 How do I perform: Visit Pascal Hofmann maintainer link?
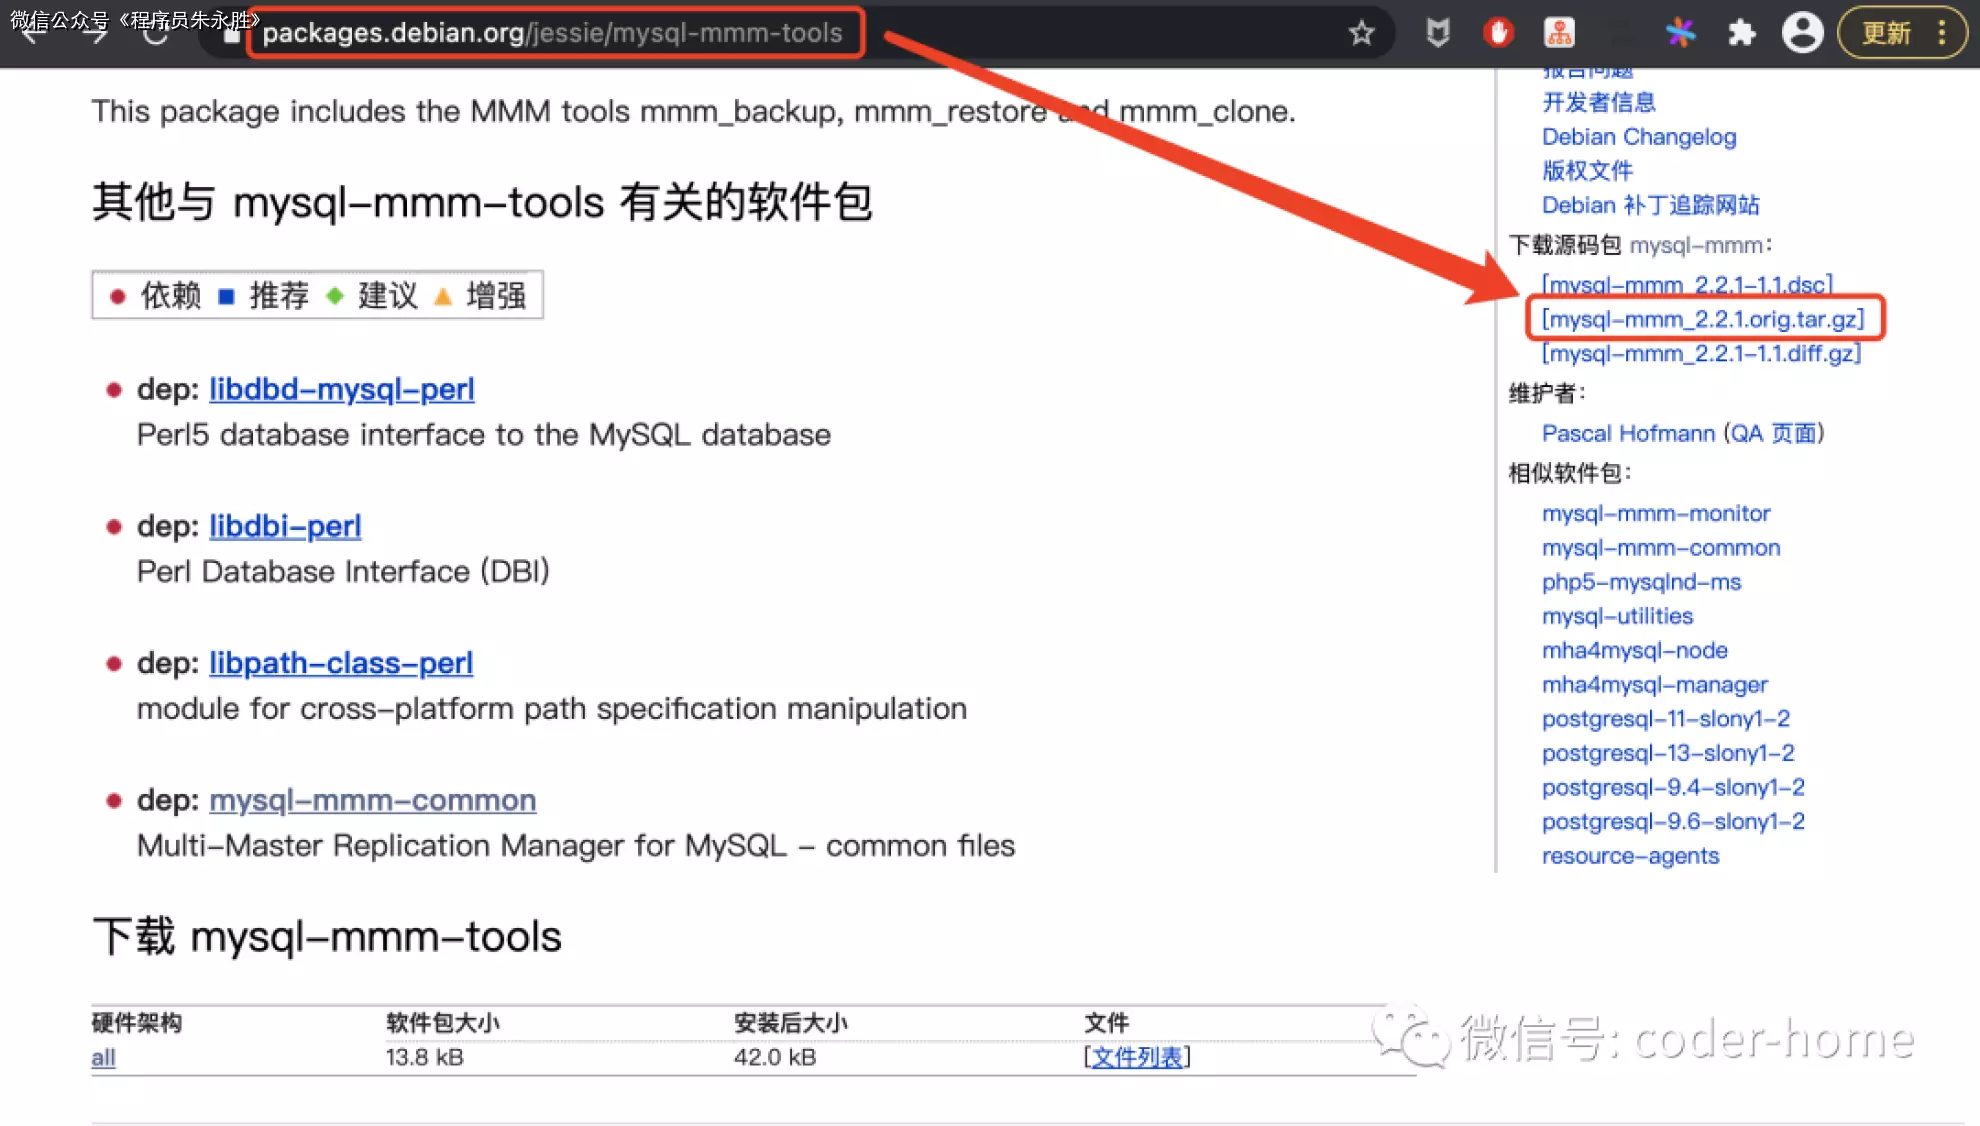[1627, 433]
